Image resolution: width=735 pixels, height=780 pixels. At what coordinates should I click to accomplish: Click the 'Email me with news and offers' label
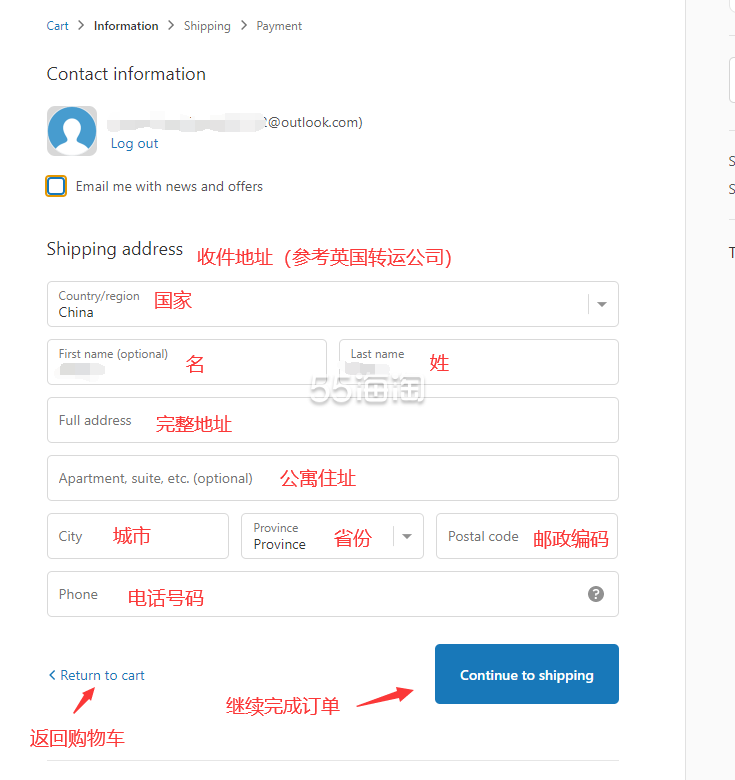pyautogui.click(x=169, y=186)
